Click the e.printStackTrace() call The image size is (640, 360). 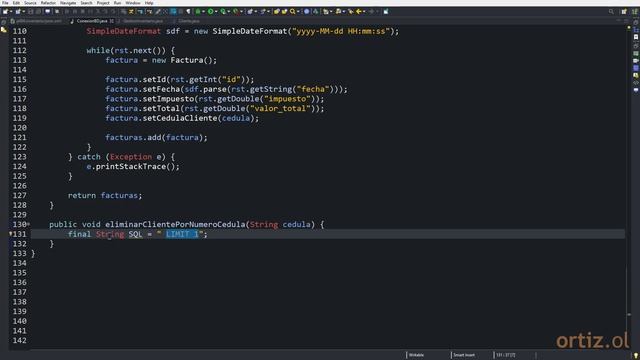(x=133, y=167)
